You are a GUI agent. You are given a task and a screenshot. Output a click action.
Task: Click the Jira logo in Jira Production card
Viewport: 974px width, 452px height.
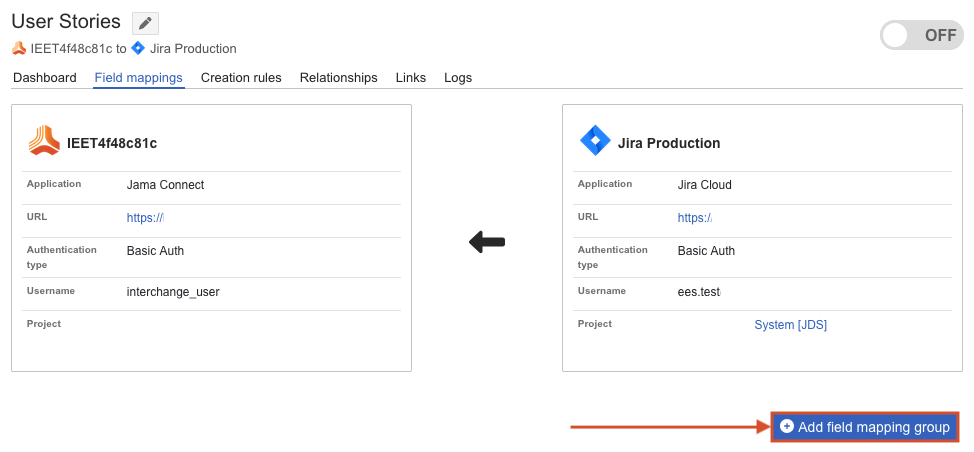[596, 141]
